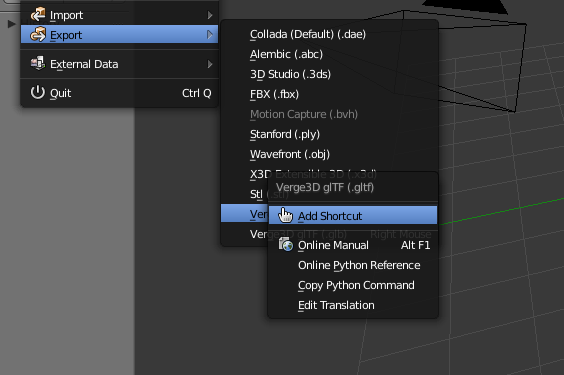Click Add Shortcut in context menu
Viewport: 564px width, 375px height.
(x=353, y=216)
